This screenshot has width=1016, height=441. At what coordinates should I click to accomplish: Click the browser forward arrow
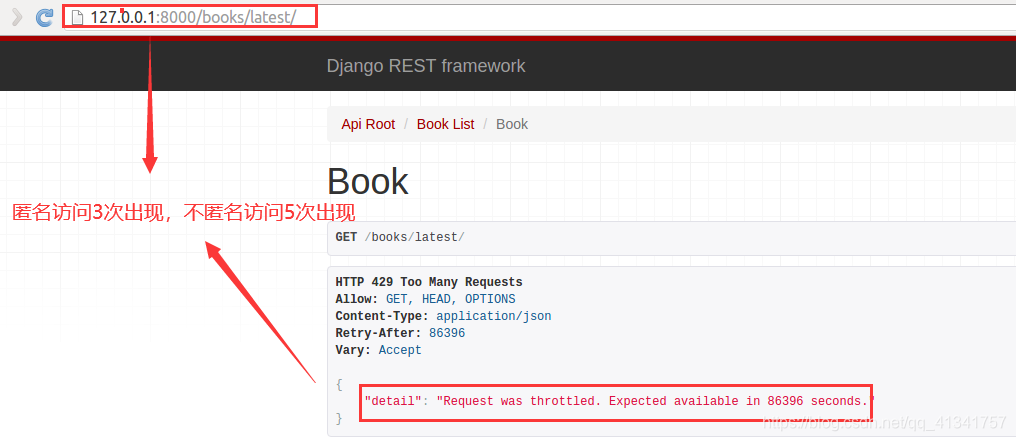pos(17,17)
